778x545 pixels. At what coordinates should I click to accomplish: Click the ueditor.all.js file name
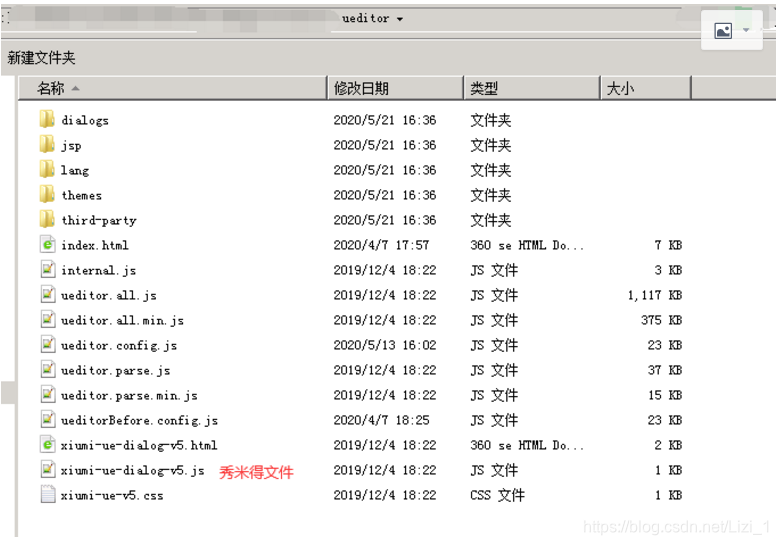click(x=109, y=295)
